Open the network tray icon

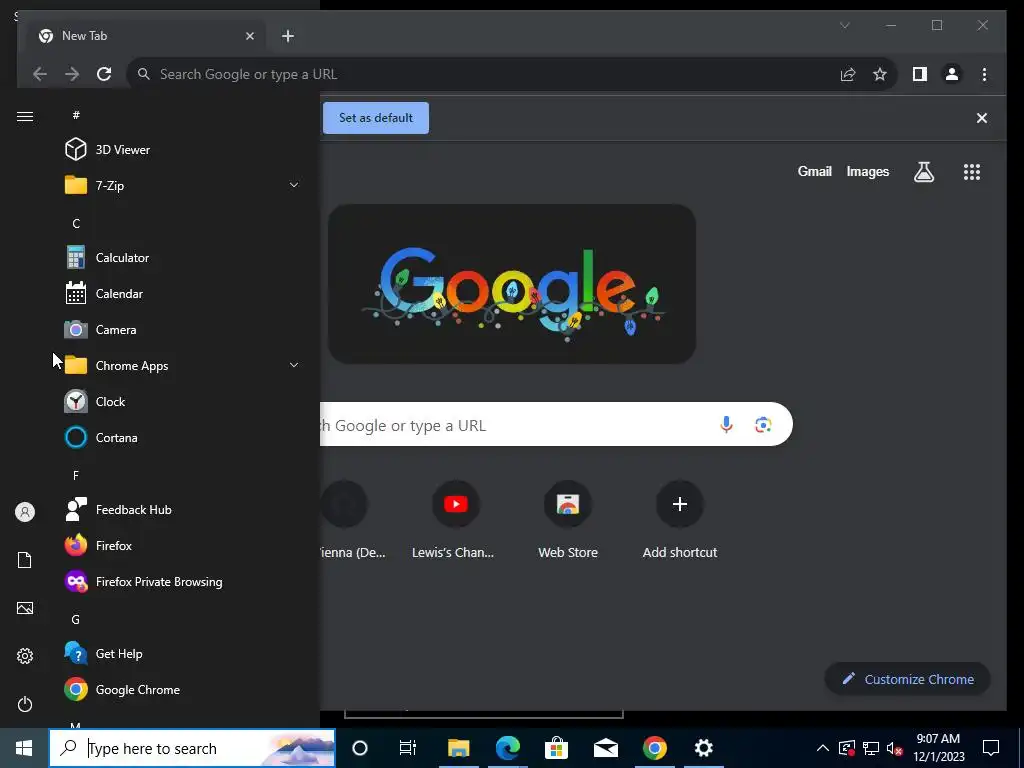[871, 748]
